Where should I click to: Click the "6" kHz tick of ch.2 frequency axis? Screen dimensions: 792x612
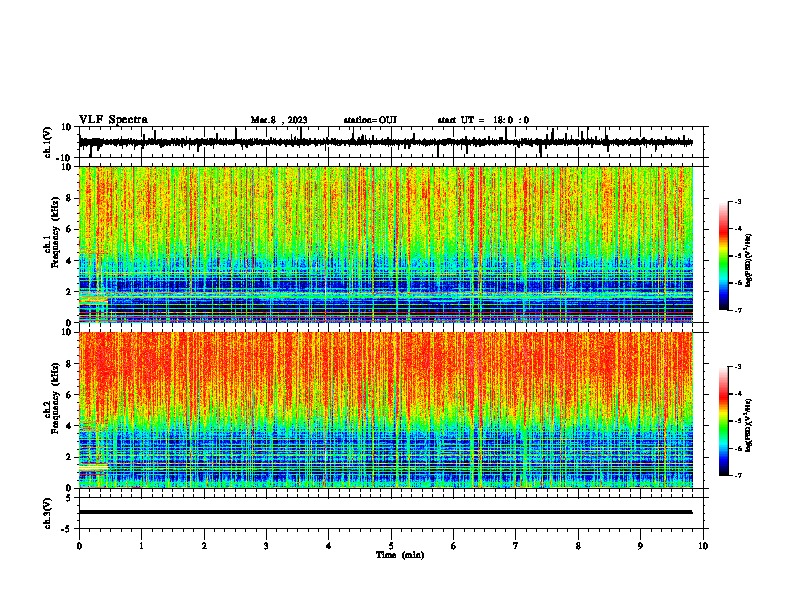(x=70, y=394)
